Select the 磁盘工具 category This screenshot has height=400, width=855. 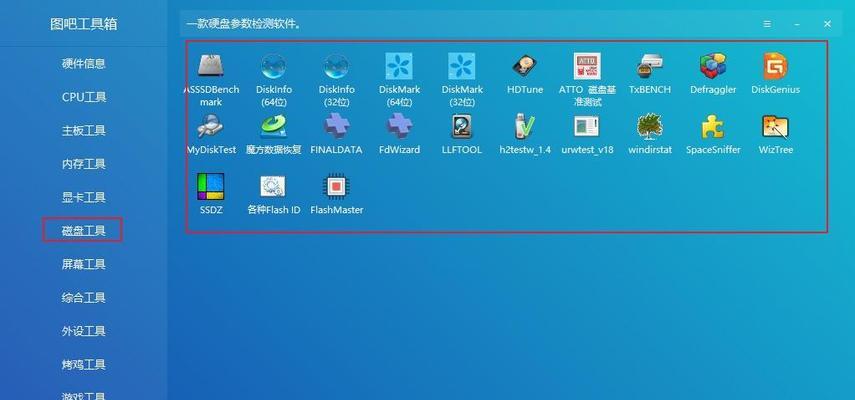click(x=83, y=231)
